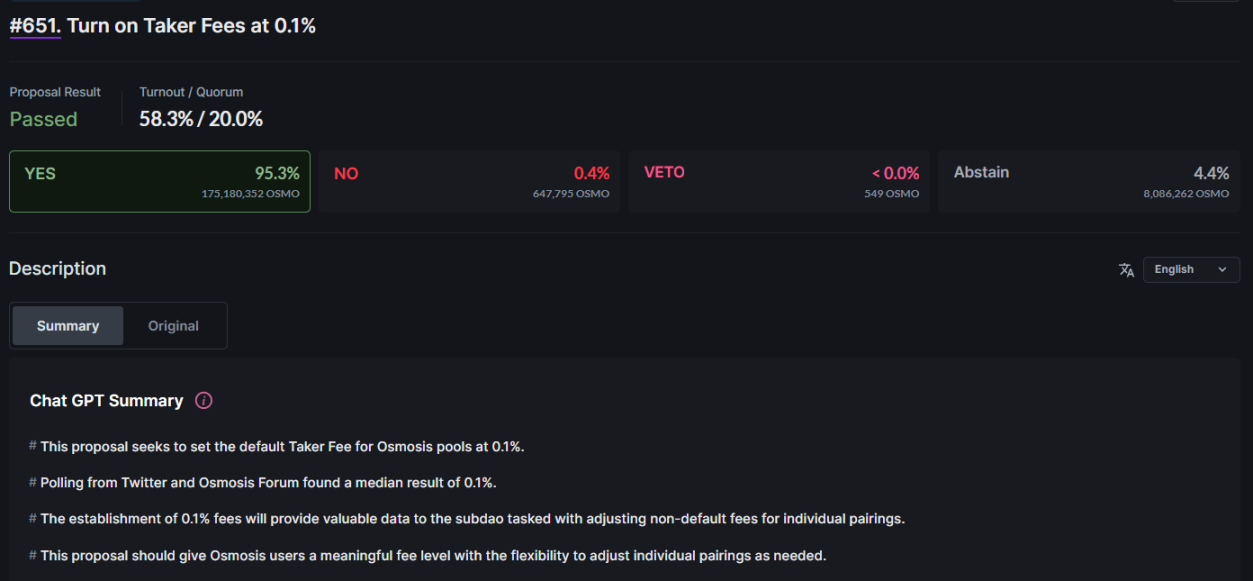The height and width of the screenshot is (581, 1253).
Task: Click the summary line mentioning the subdao
Action: 472,519
